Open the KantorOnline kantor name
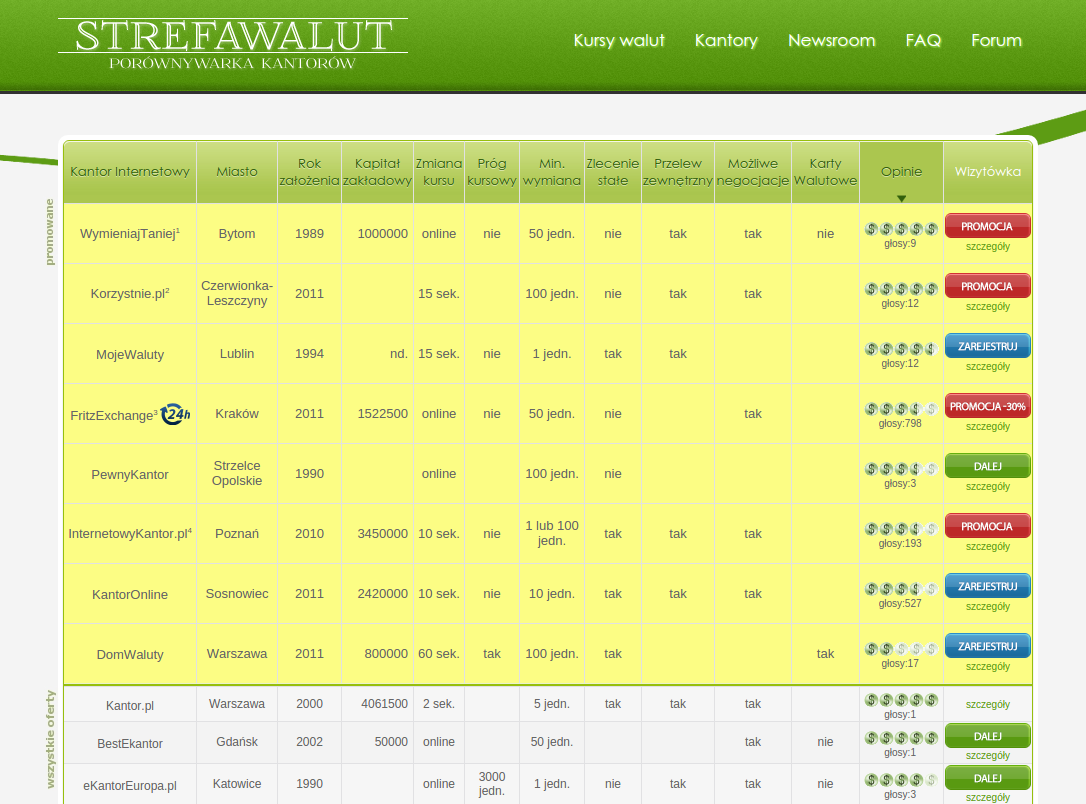This screenshot has width=1086, height=804. tap(130, 594)
